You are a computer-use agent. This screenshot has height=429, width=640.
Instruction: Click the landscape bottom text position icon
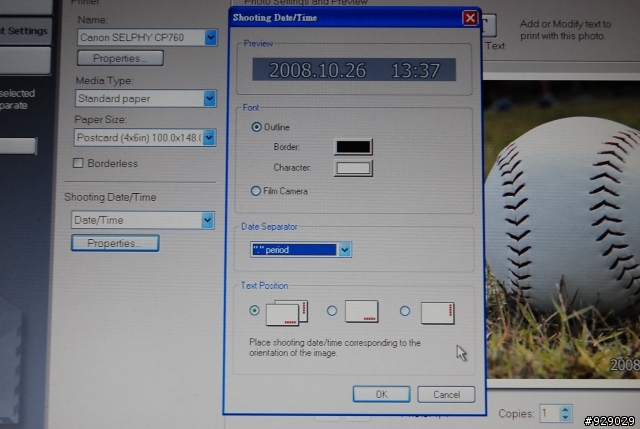click(x=362, y=311)
